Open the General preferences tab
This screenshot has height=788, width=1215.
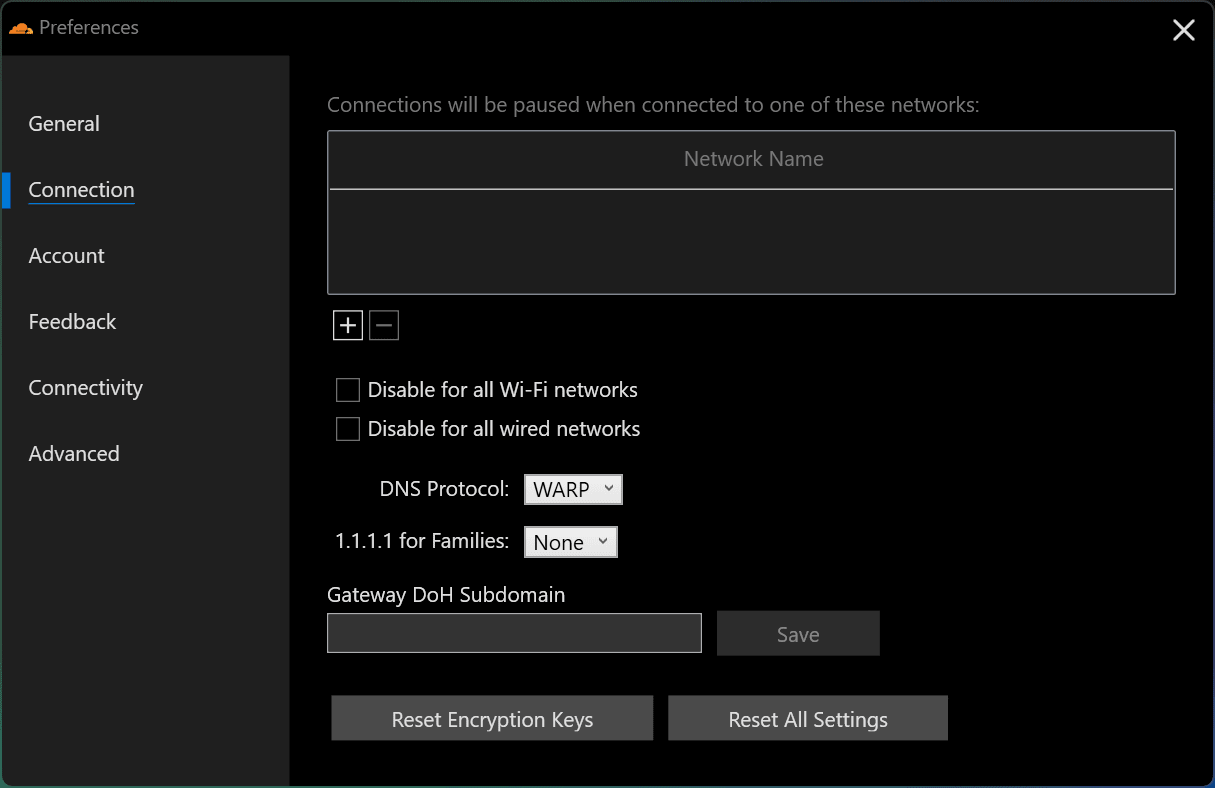64,124
